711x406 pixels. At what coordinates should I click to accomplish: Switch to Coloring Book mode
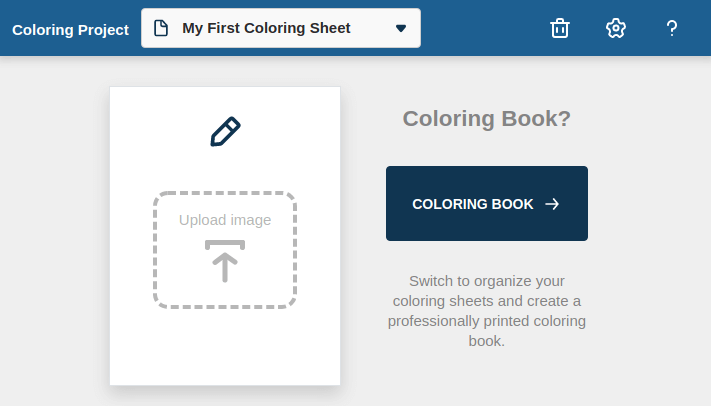(x=487, y=203)
